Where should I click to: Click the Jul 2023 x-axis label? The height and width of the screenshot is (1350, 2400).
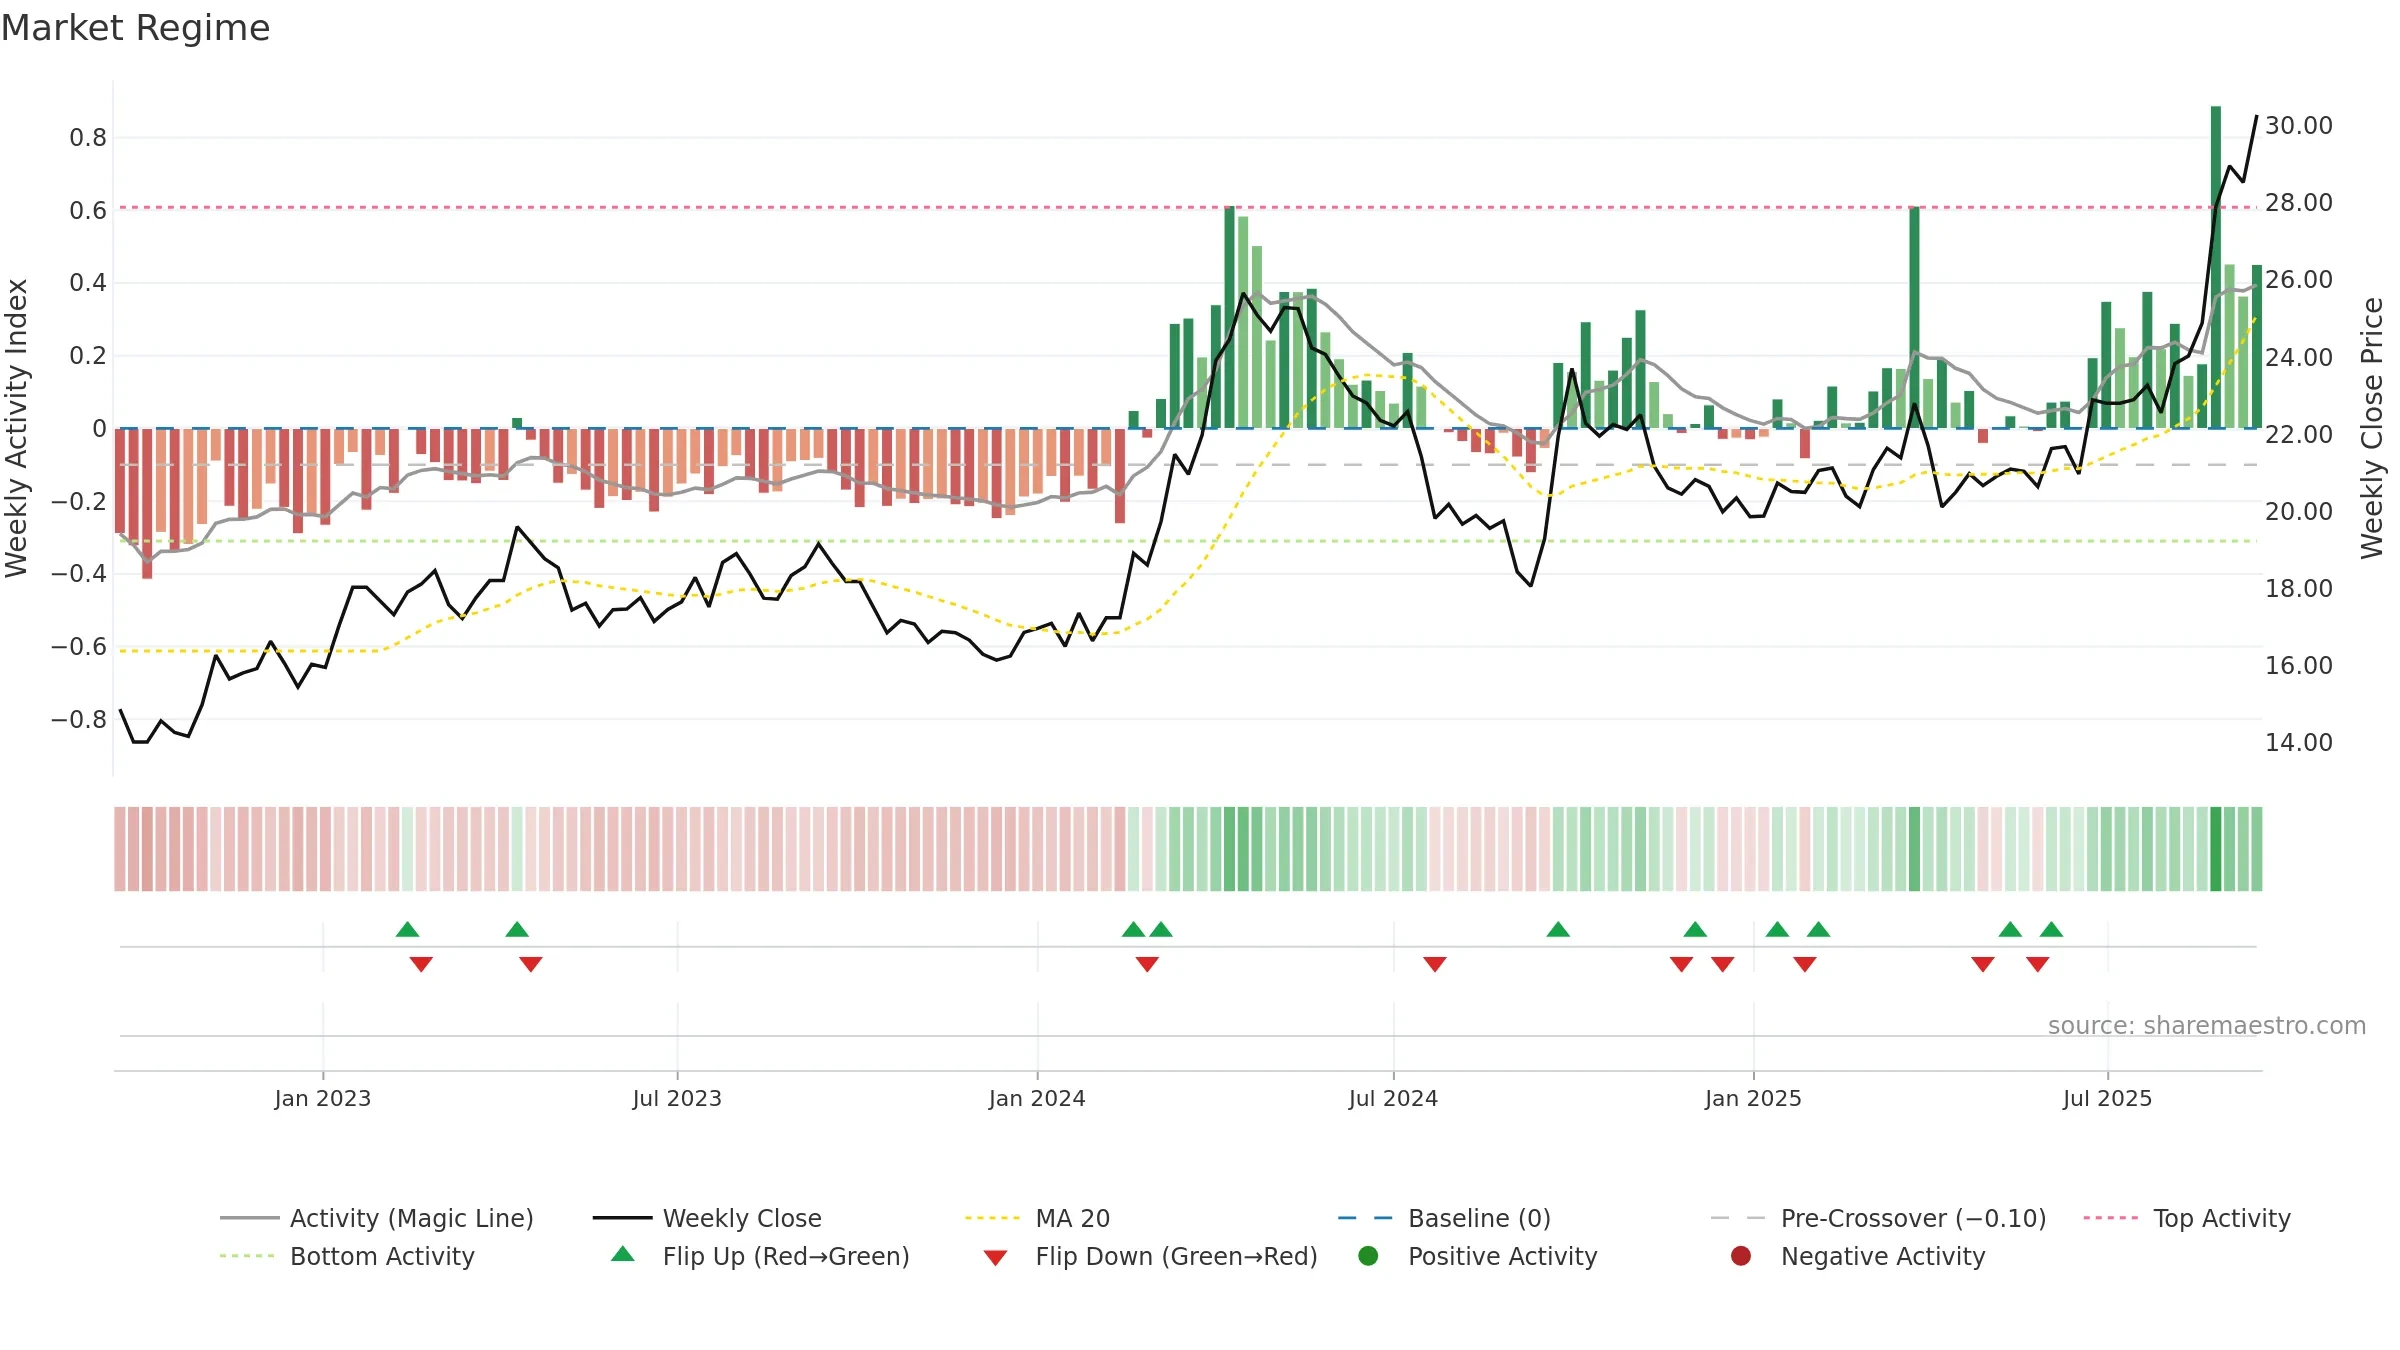point(677,1098)
